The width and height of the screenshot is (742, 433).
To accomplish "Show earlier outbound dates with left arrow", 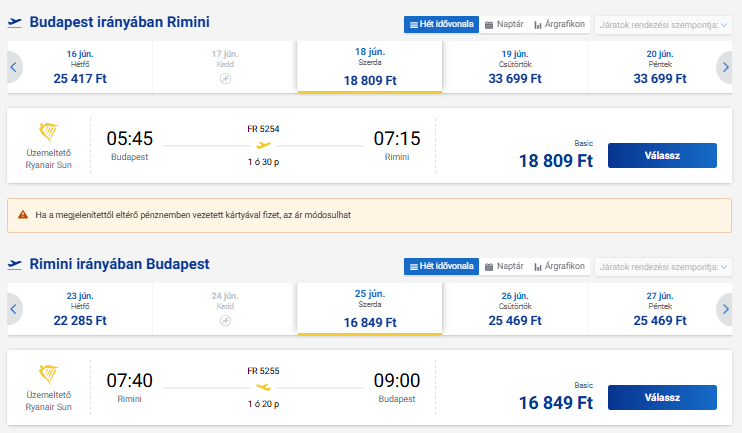I will (14, 67).
